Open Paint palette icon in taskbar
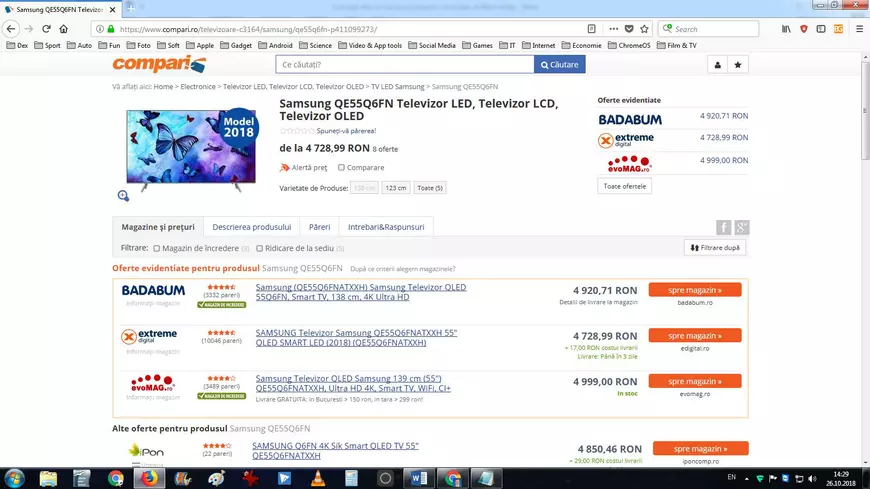This screenshot has height=489, width=870. pos(216,478)
